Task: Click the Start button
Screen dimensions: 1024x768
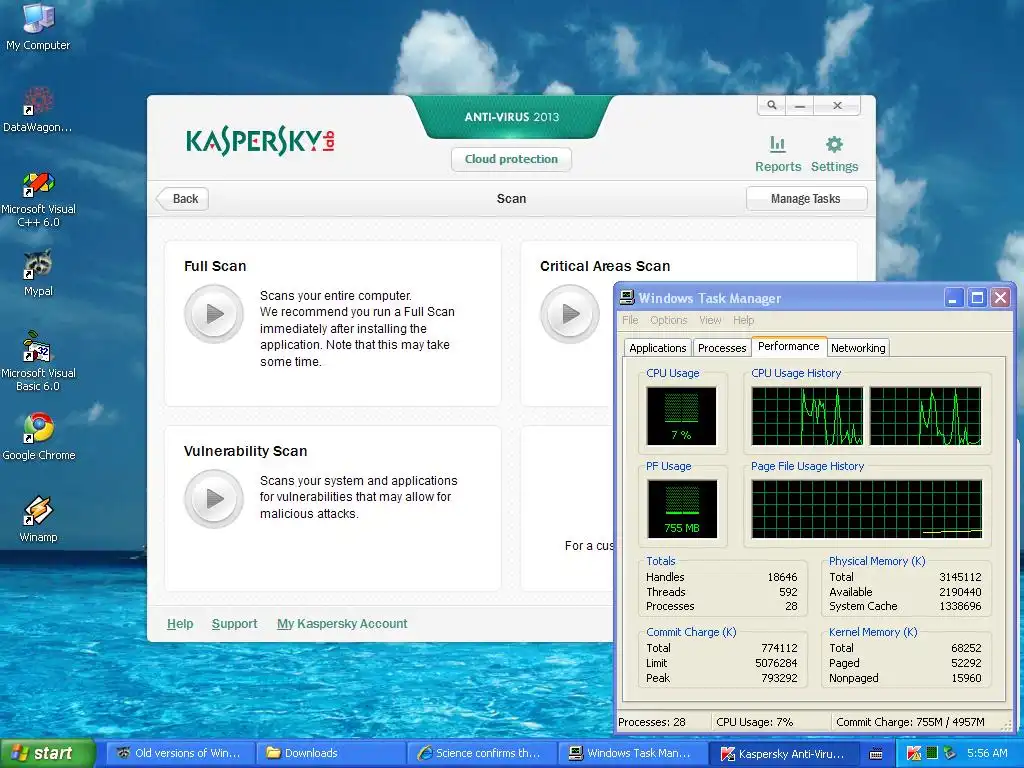Action: point(47,753)
